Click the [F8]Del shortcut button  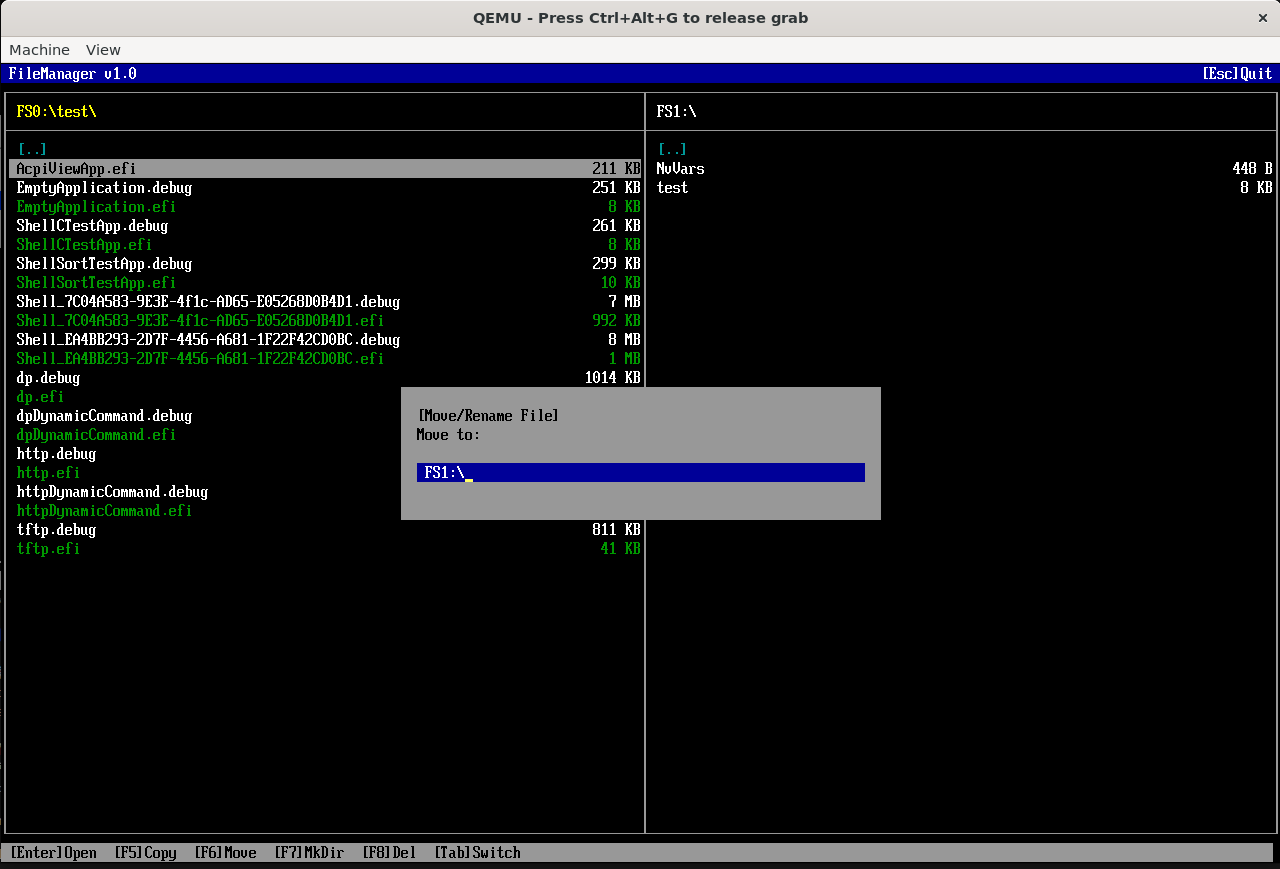pos(389,853)
